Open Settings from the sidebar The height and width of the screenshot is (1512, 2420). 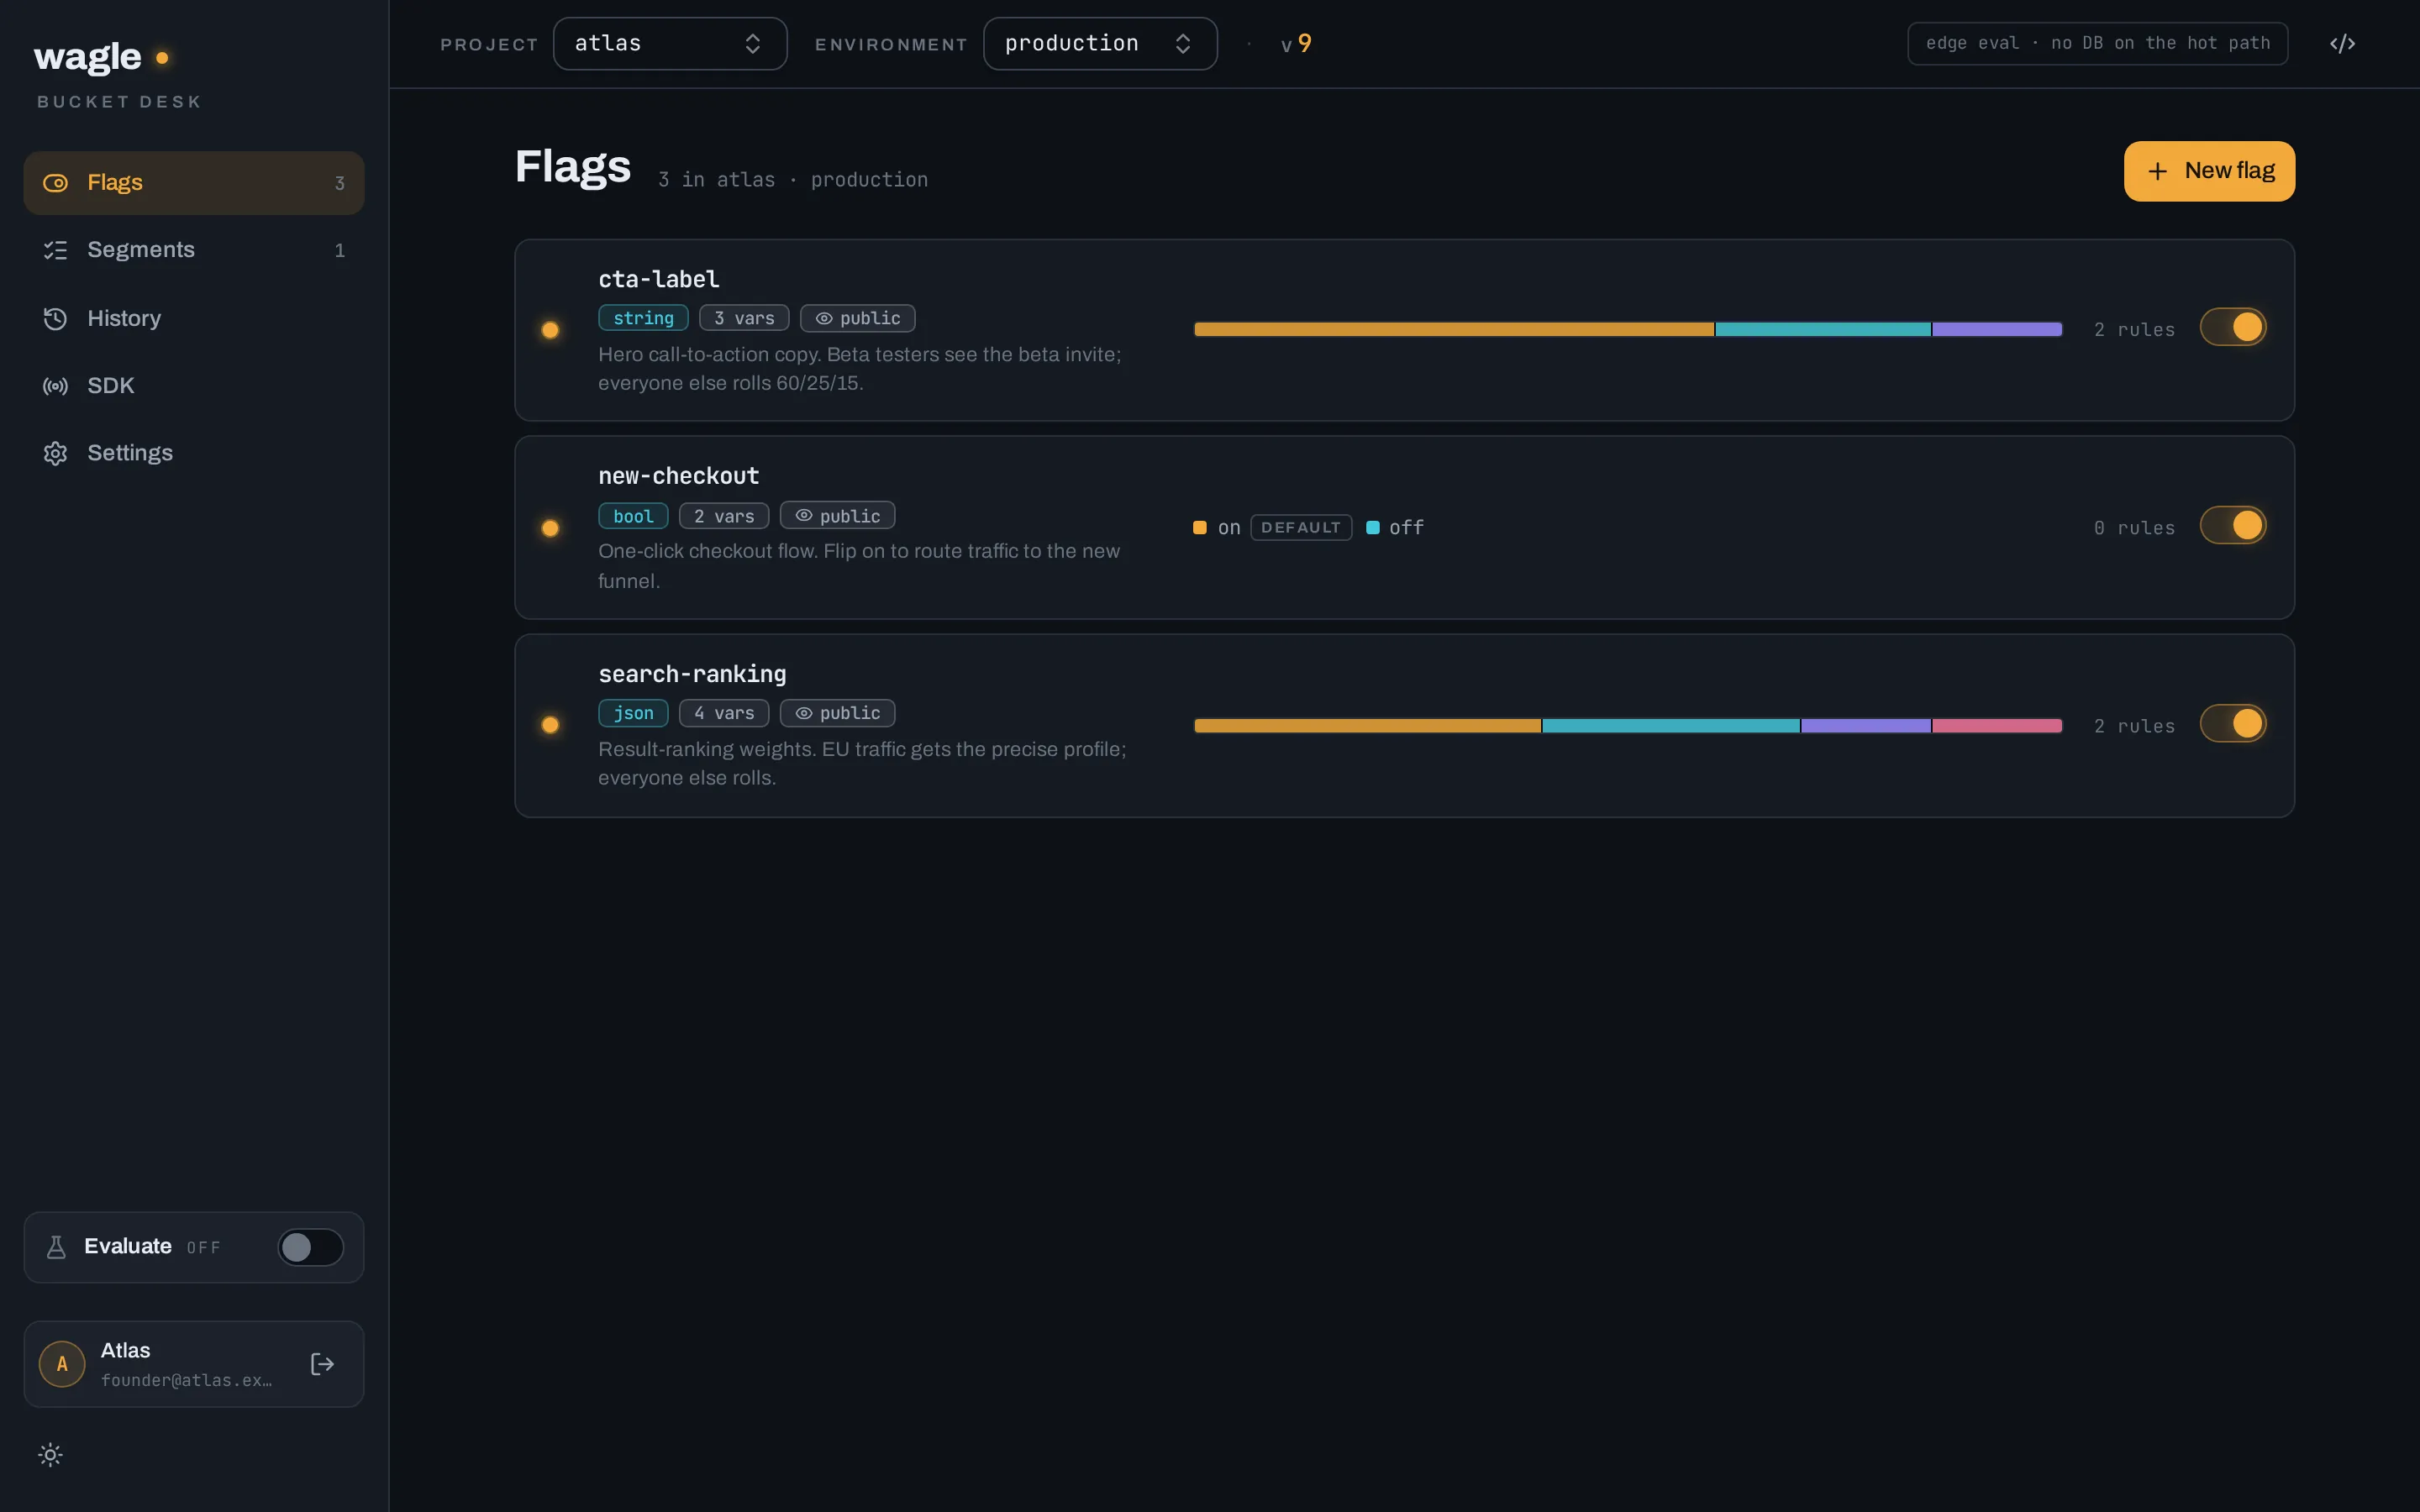tap(193, 453)
